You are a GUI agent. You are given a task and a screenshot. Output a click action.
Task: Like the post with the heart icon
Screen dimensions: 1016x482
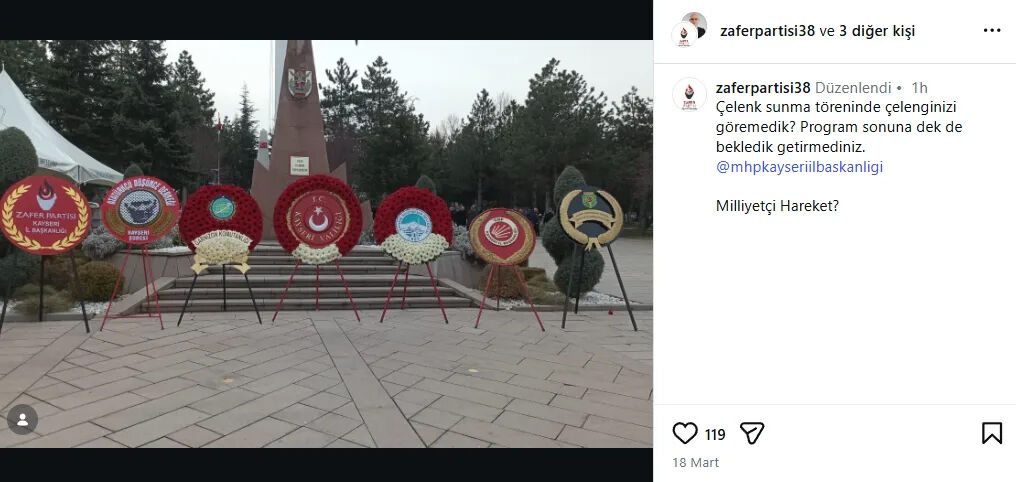[x=685, y=433]
